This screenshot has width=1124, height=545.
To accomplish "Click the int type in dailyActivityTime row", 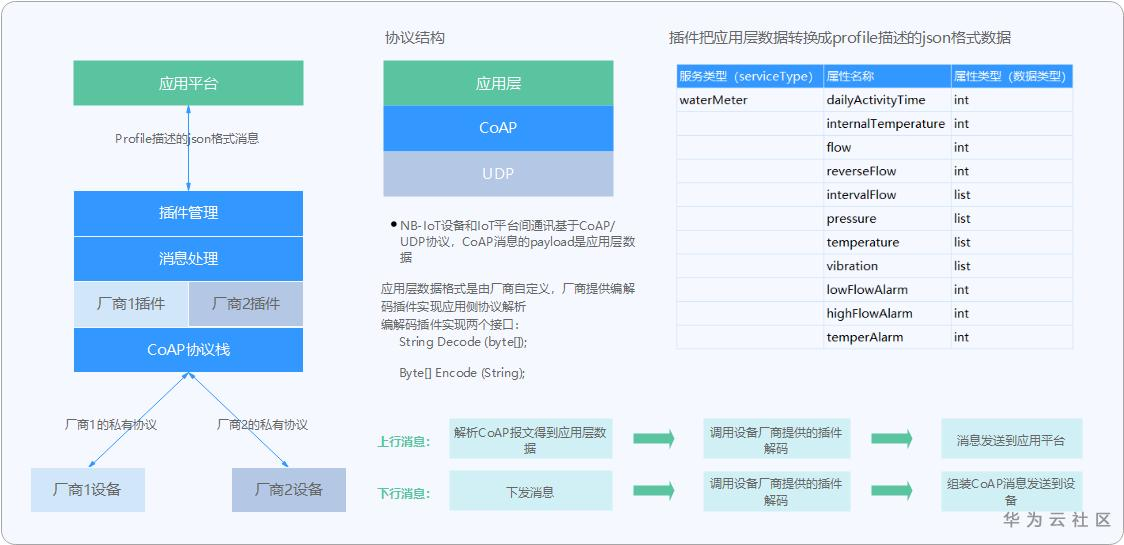I will pyautogui.click(x=1012, y=100).
